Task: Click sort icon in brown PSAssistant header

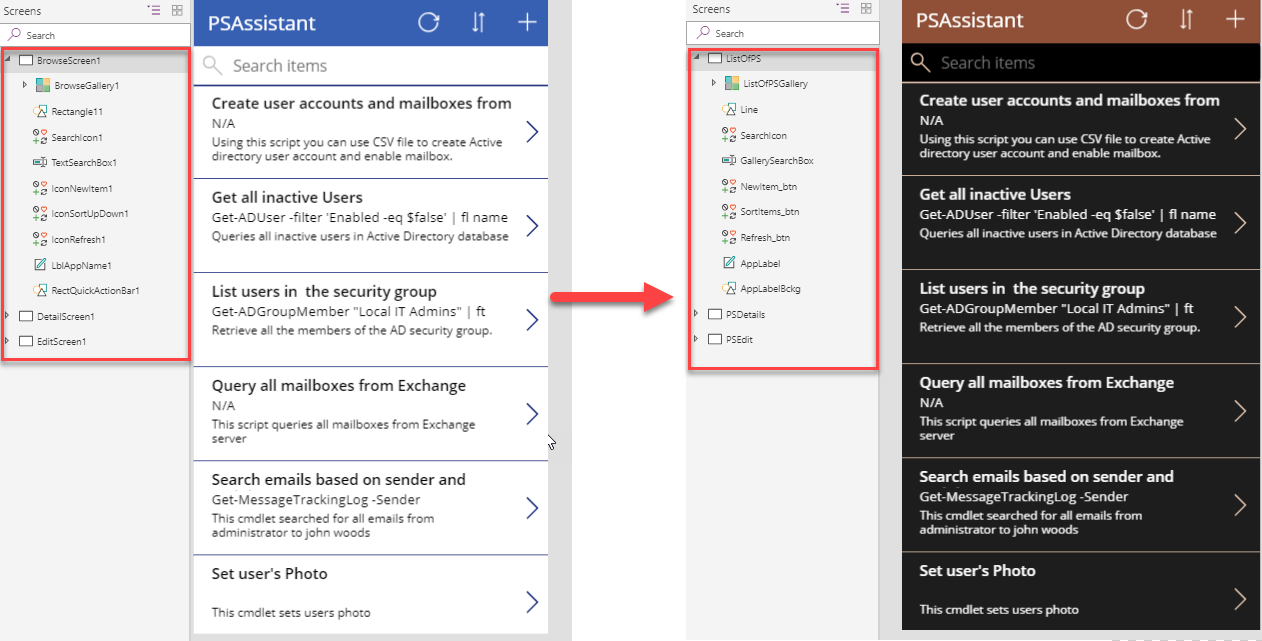Action: click(1186, 19)
